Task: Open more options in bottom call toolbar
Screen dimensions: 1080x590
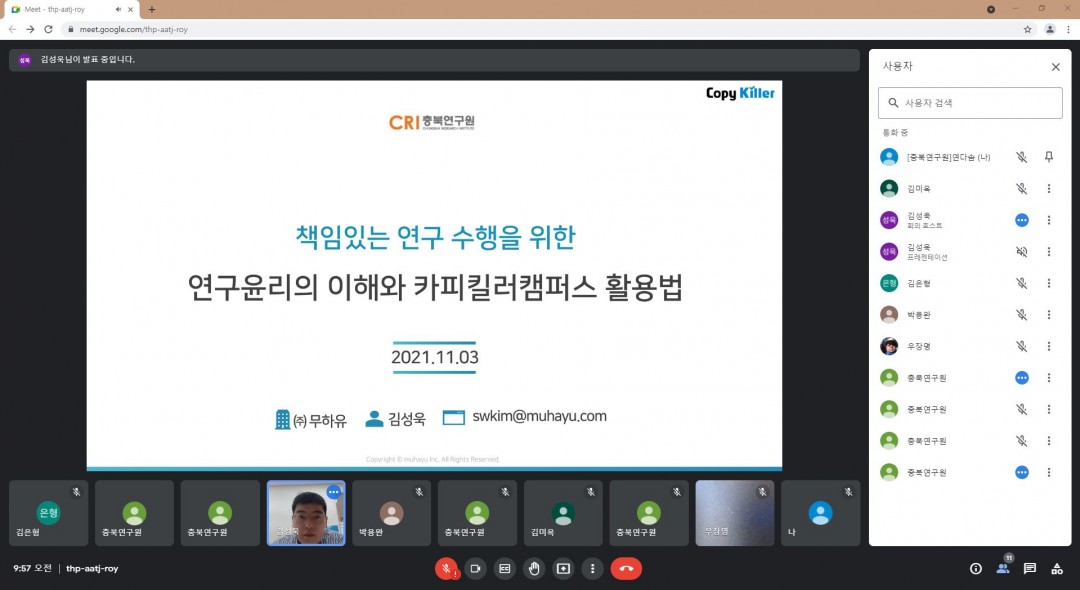Action: click(x=593, y=568)
